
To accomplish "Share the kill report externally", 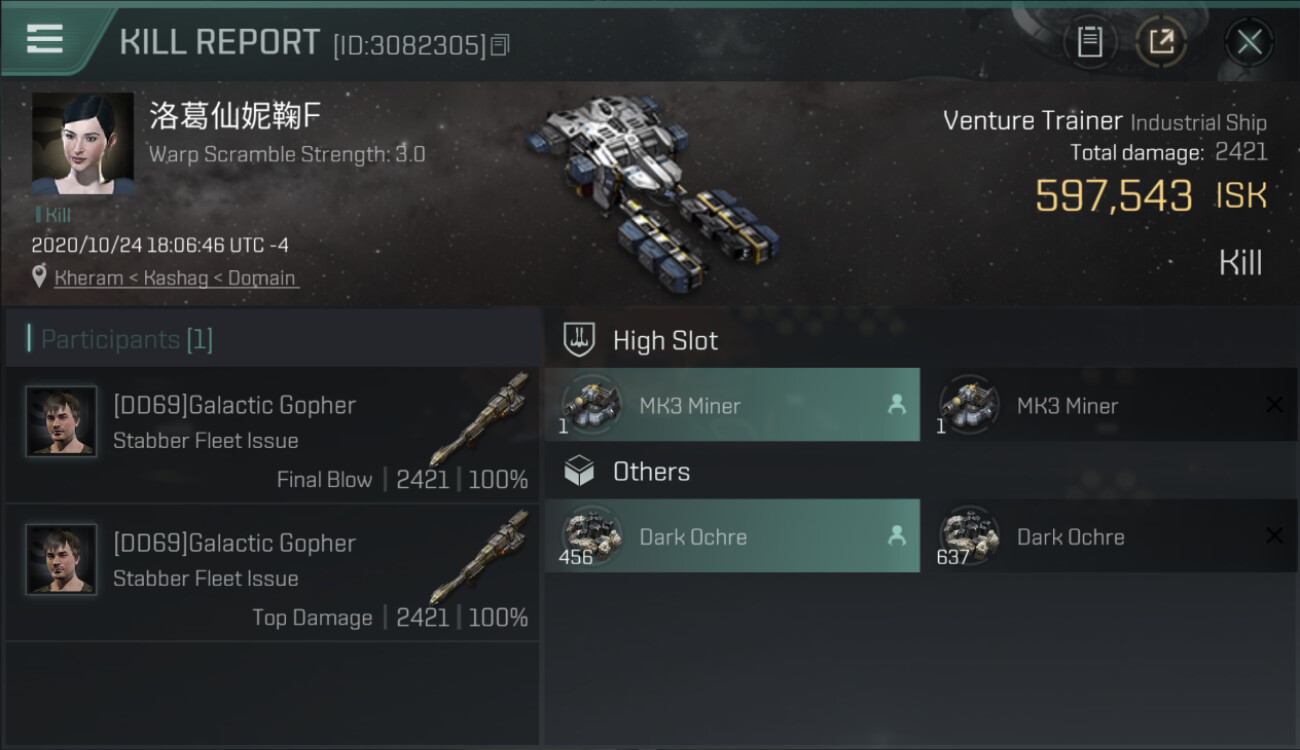I will (x=1161, y=42).
